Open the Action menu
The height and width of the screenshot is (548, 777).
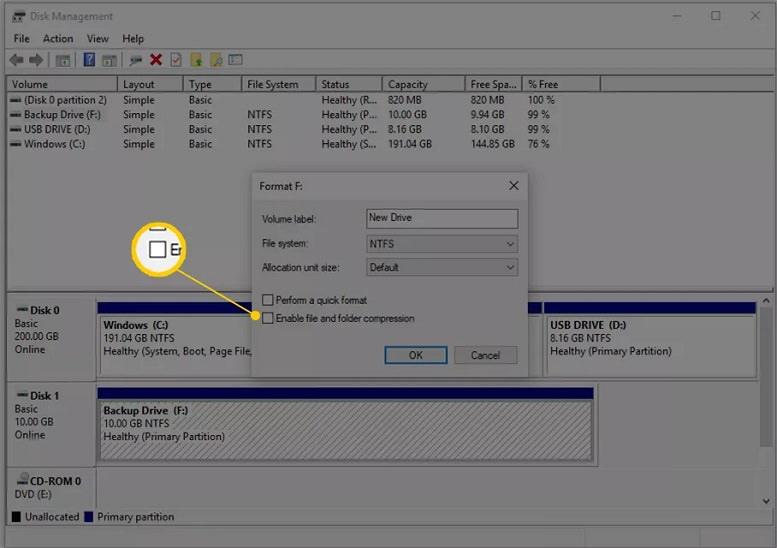click(58, 39)
